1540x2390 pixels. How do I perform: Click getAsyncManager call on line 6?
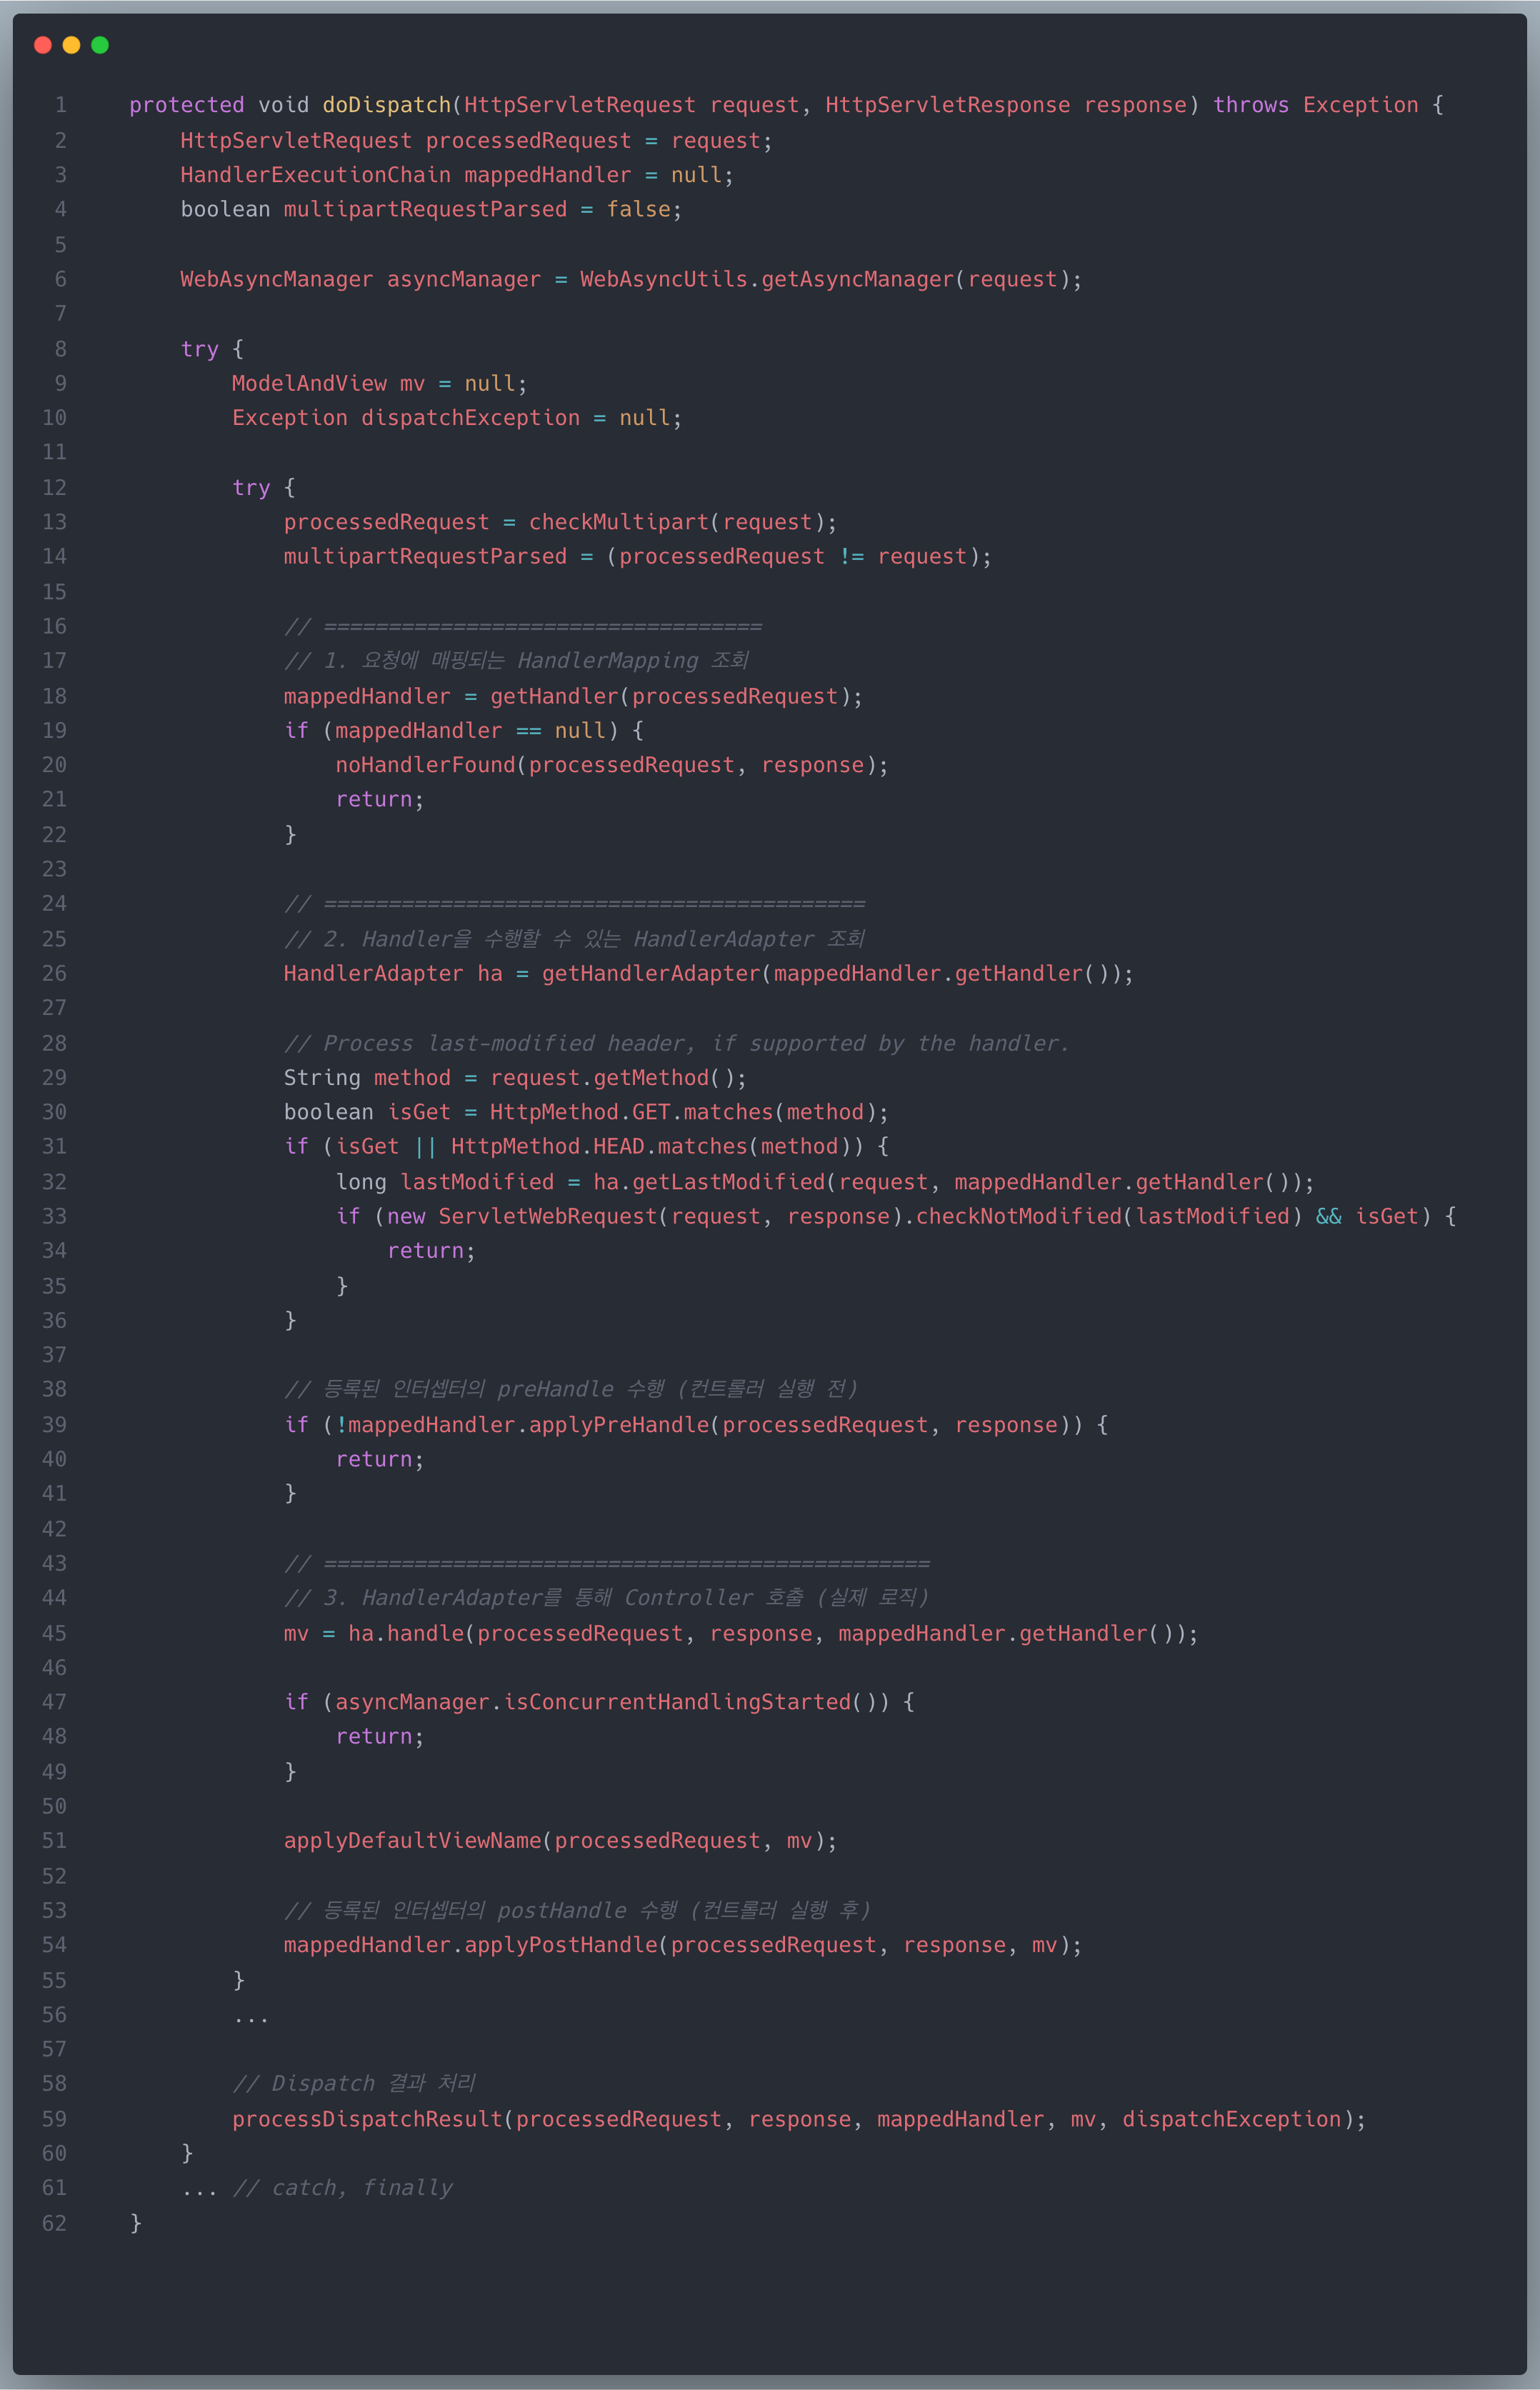[x=857, y=279]
